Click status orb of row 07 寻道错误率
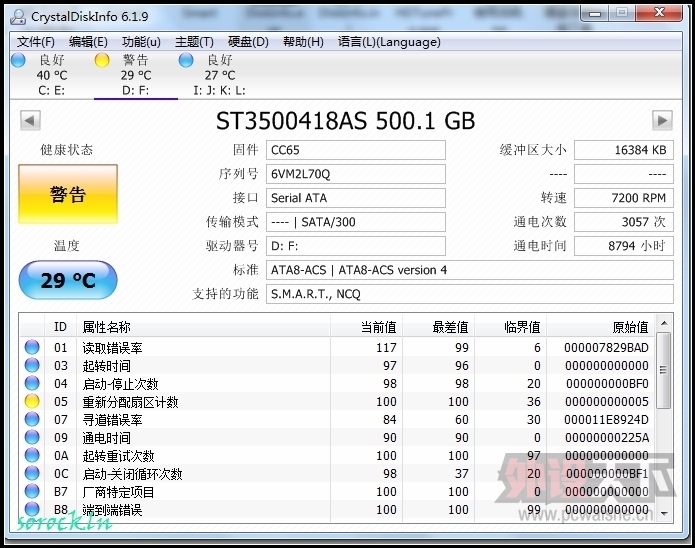This screenshot has height=548, width=695. point(32,419)
